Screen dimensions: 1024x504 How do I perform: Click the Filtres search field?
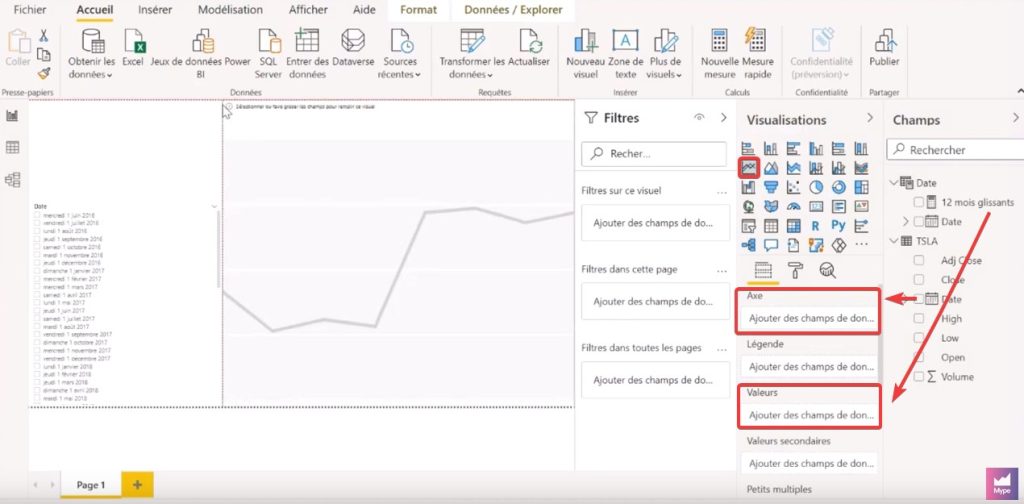pyautogui.click(x=654, y=154)
